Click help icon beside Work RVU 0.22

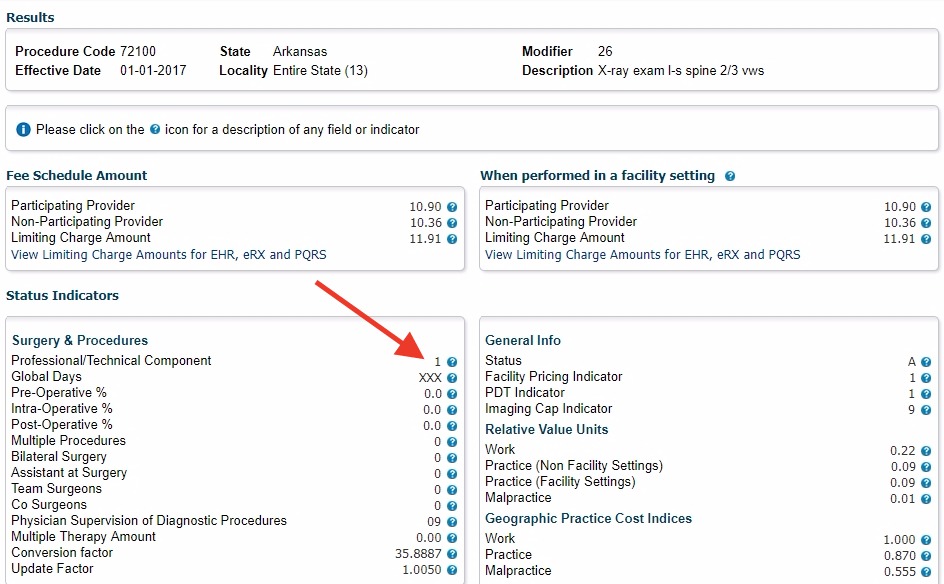pos(926,451)
